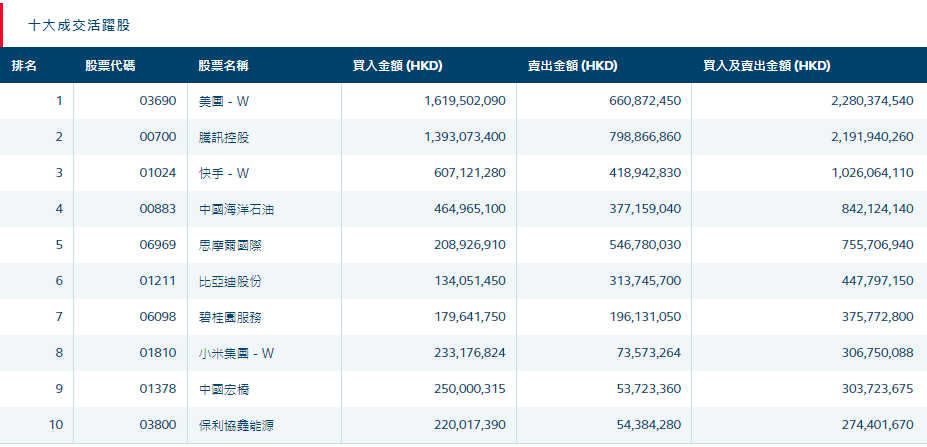Click the 騰訊控股 stock name
This screenshot has height=447, width=927.
(x=223, y=137)
